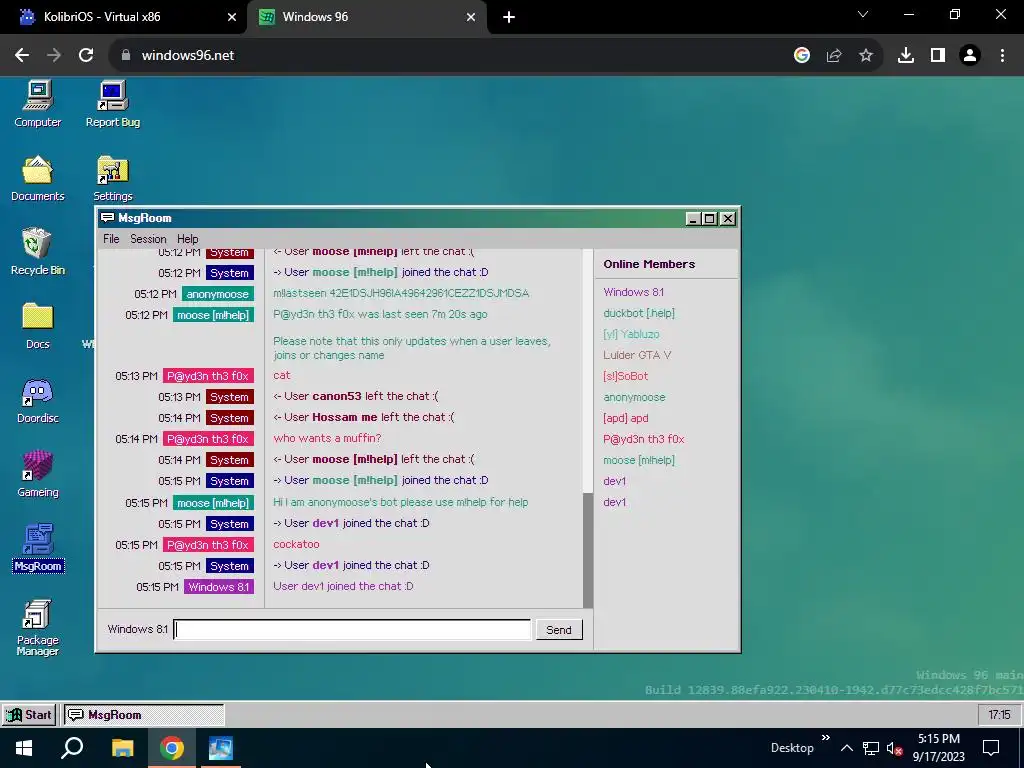Click the 'cockatoo' chat message

296,544
